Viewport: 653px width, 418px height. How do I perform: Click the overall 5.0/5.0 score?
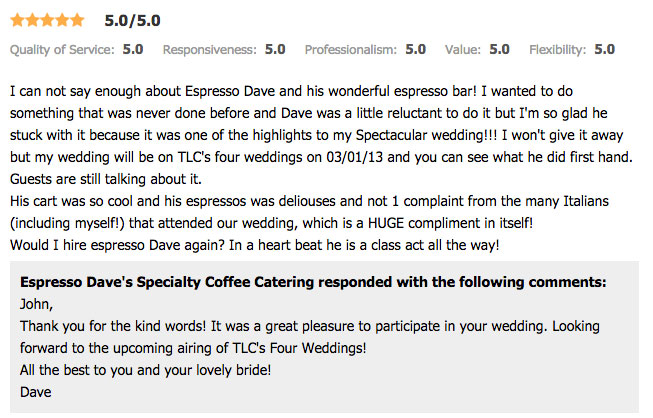coord(132,20)
